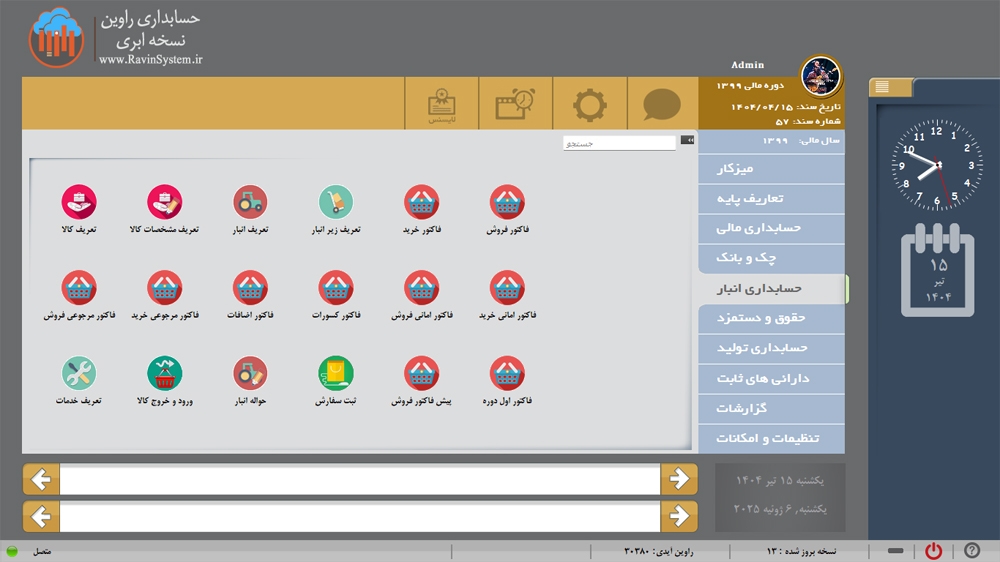Collapse the panel with the double-arrow button
Screen dimensions: 1000x562
coord(687,141)
